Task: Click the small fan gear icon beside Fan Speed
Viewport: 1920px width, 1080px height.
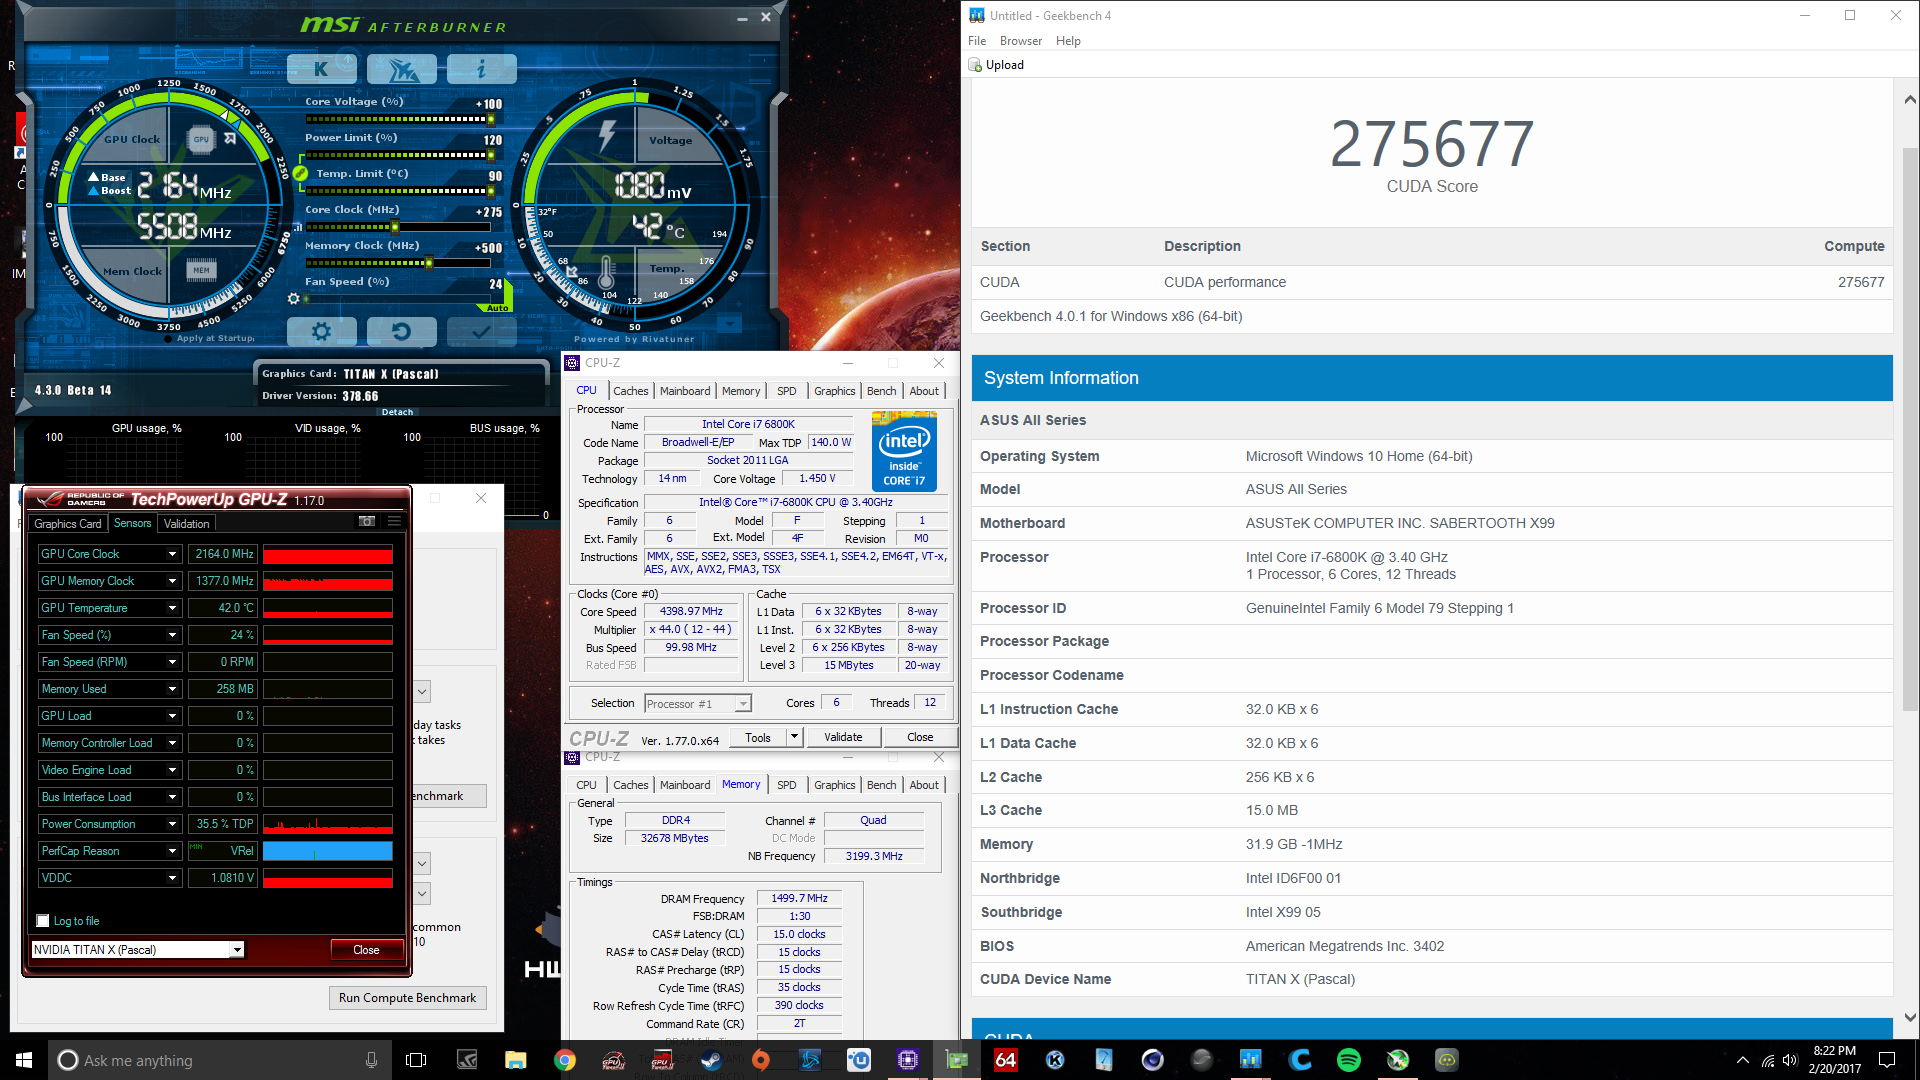Action: click(x=293, y=298)
